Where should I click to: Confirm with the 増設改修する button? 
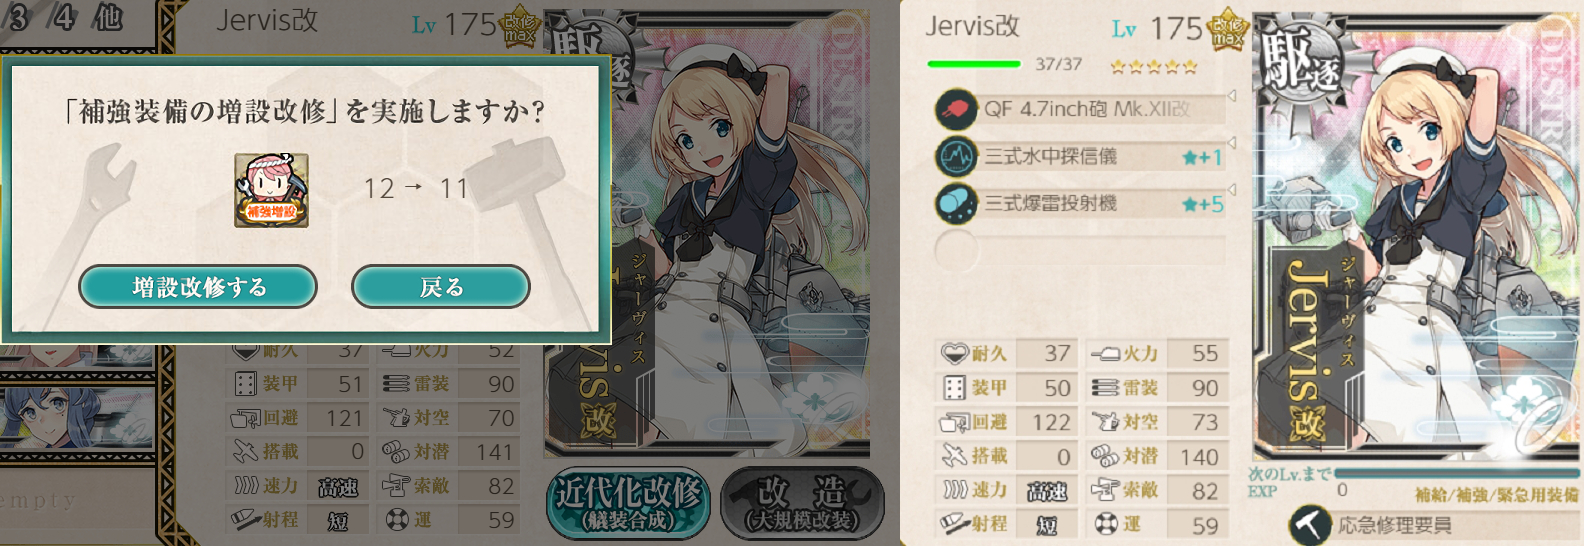click(x=198, y=287)
